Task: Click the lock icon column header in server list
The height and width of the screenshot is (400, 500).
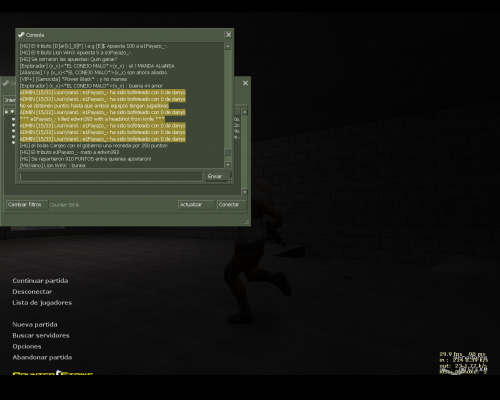Action: point(6,111)
